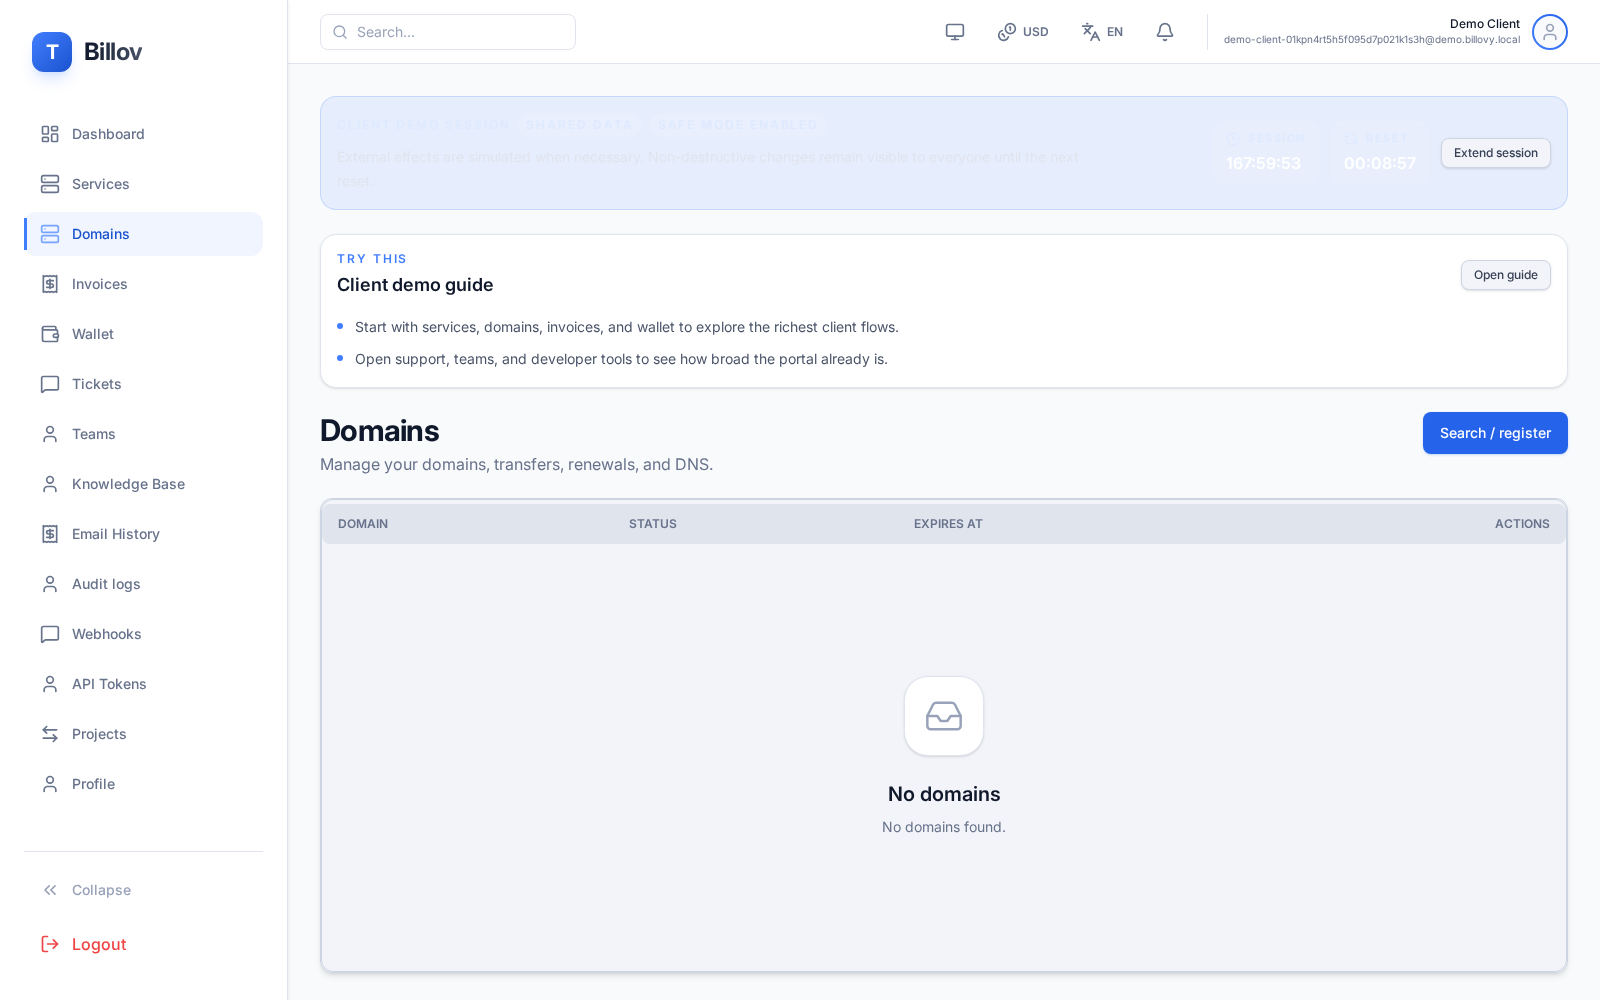
Task: Click inside the search field
Action: click(x=447, y=31)
